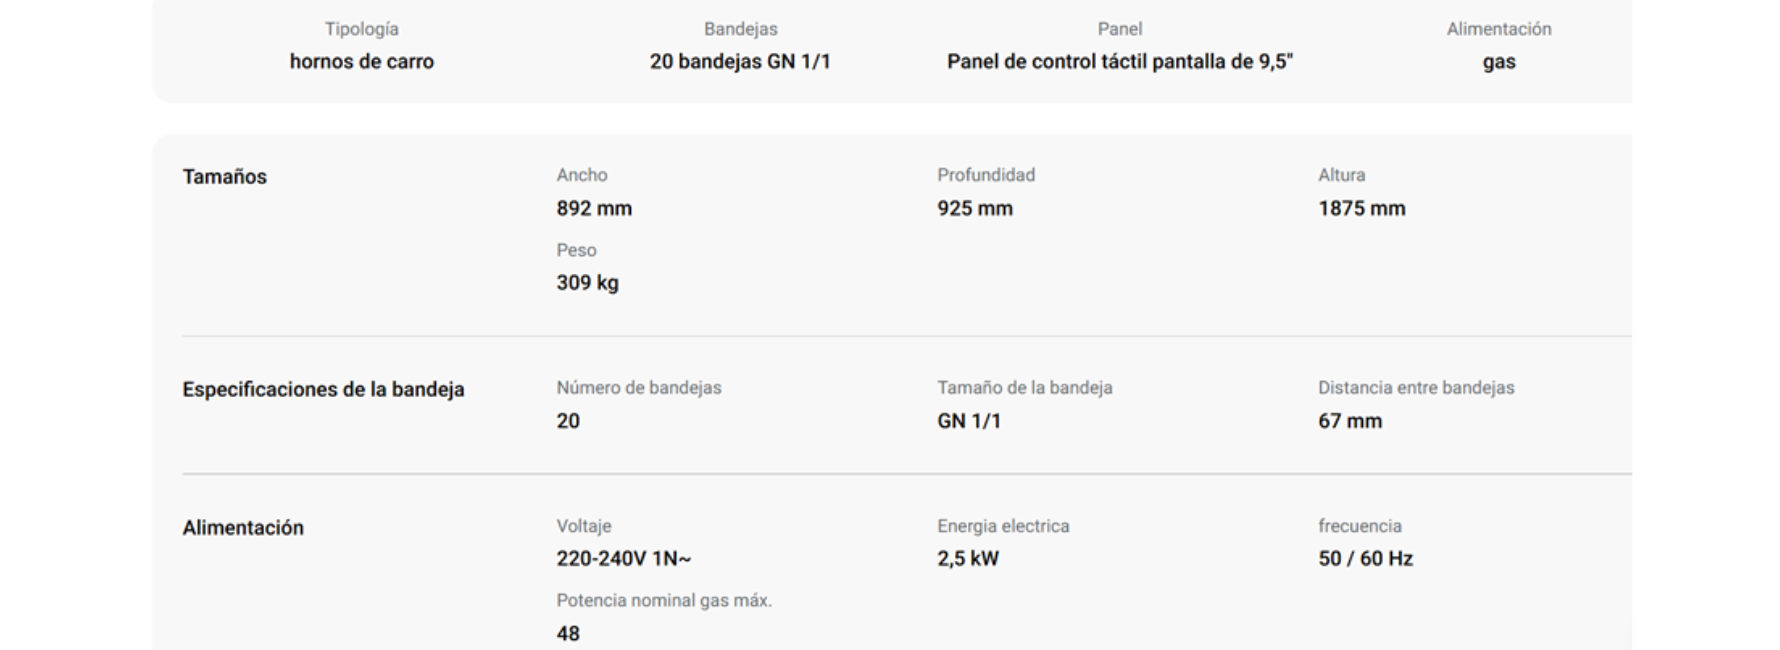Click the 'Panel de control táctil' description
Image resolution: width=1780 pixels, height=650 pixels.
coord(1120,61)
